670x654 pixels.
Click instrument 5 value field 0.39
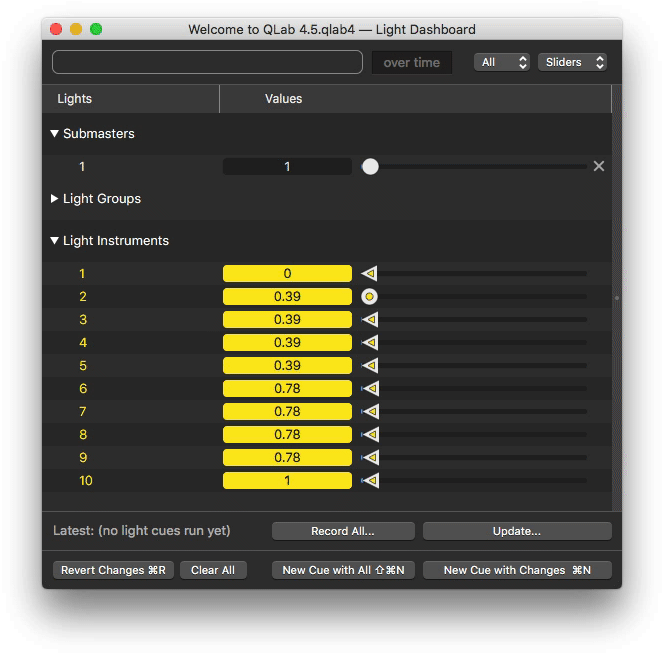click(287, 366)
